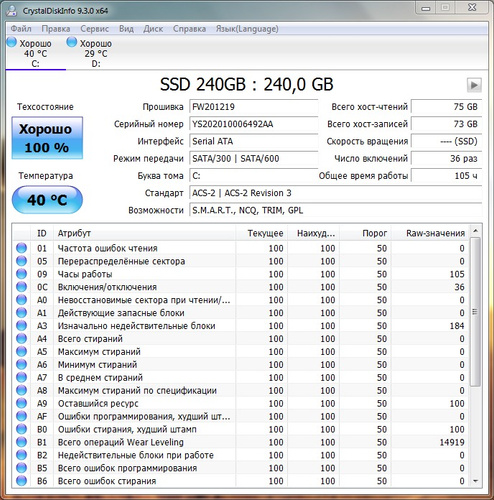The height and width of the screenshot is (500, 494).
Task: Click the Текущее column header
Action: pos(262,233)
